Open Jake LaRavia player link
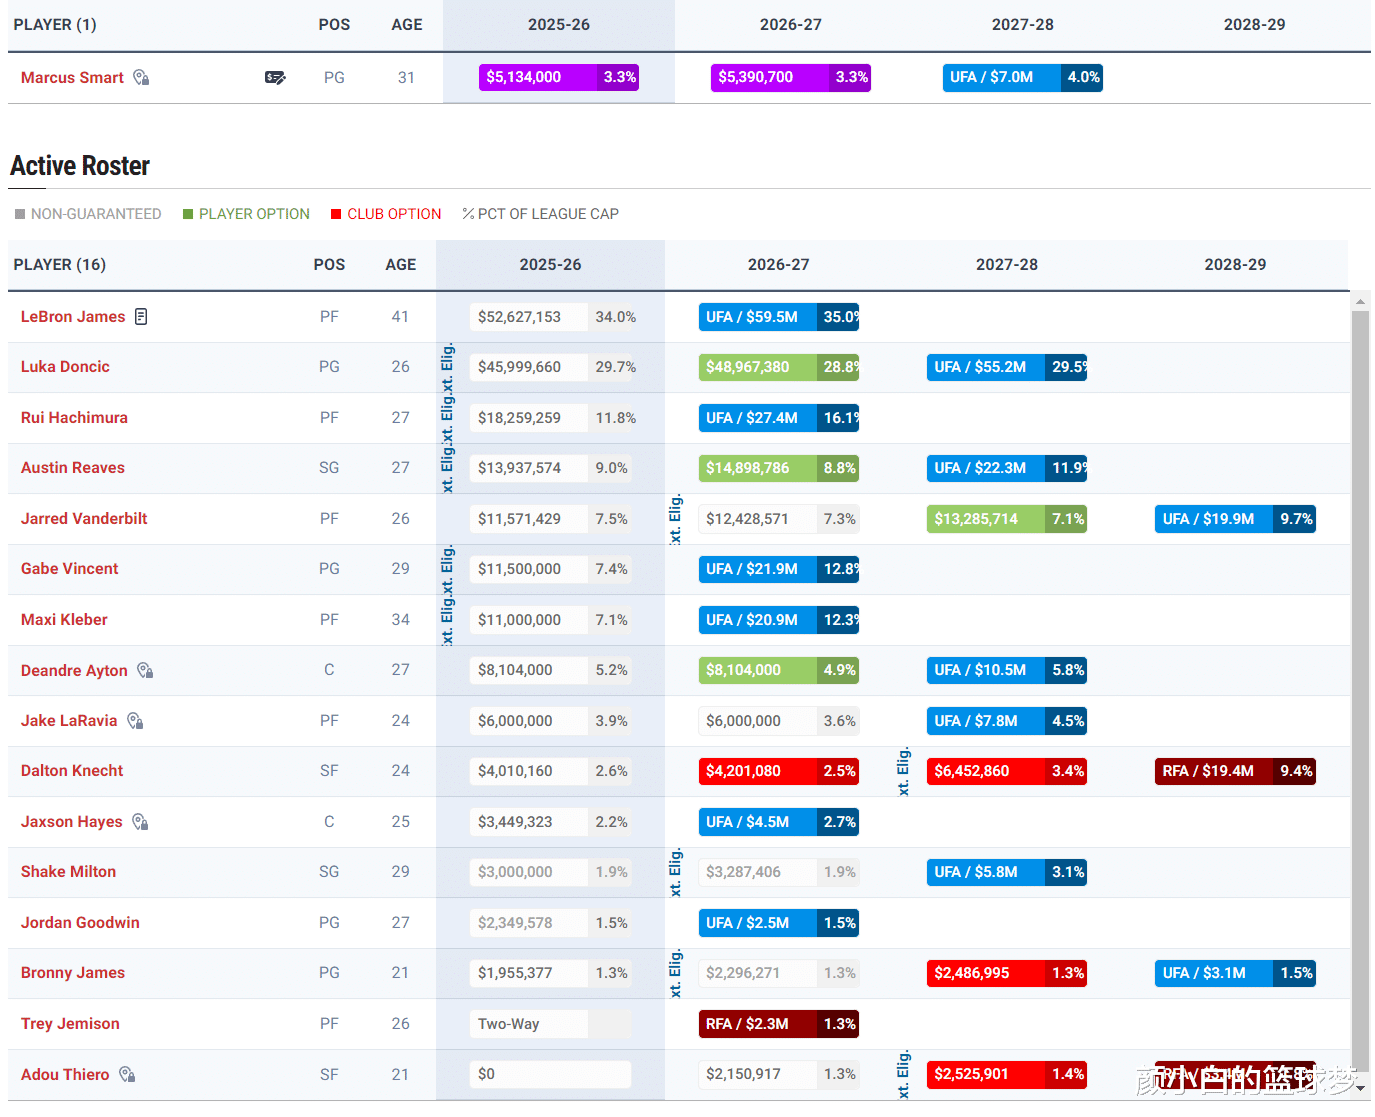Screen dimensions: 1375x1117 click(69, 720)
